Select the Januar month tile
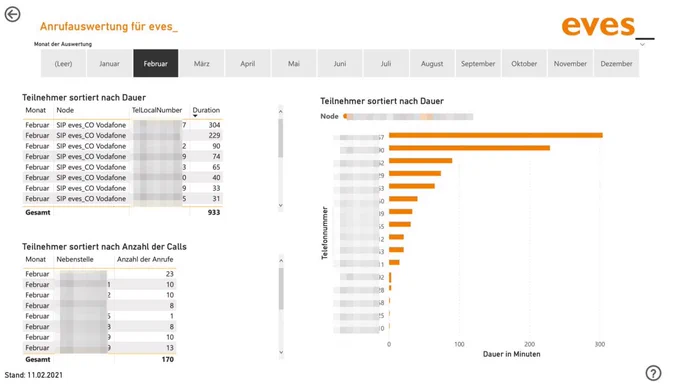This screenshot has width=680, height=387. pyautogui.click(x=109, y=63)
